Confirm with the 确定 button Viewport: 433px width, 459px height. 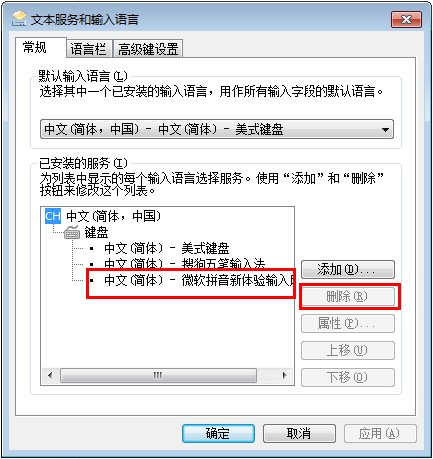218,433
